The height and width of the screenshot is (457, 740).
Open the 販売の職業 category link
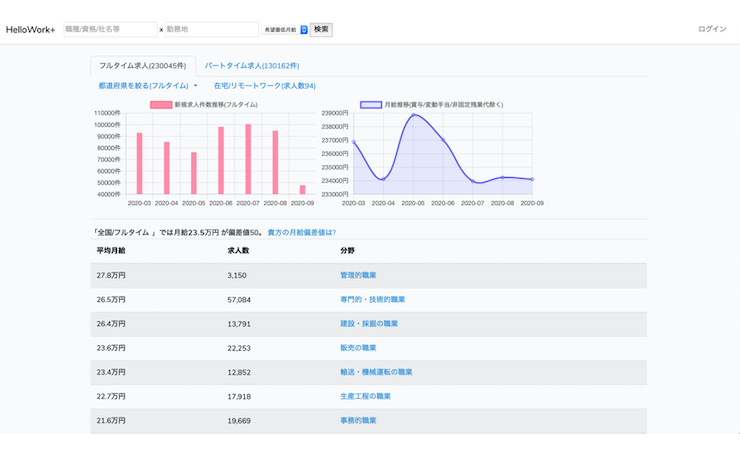358,348
